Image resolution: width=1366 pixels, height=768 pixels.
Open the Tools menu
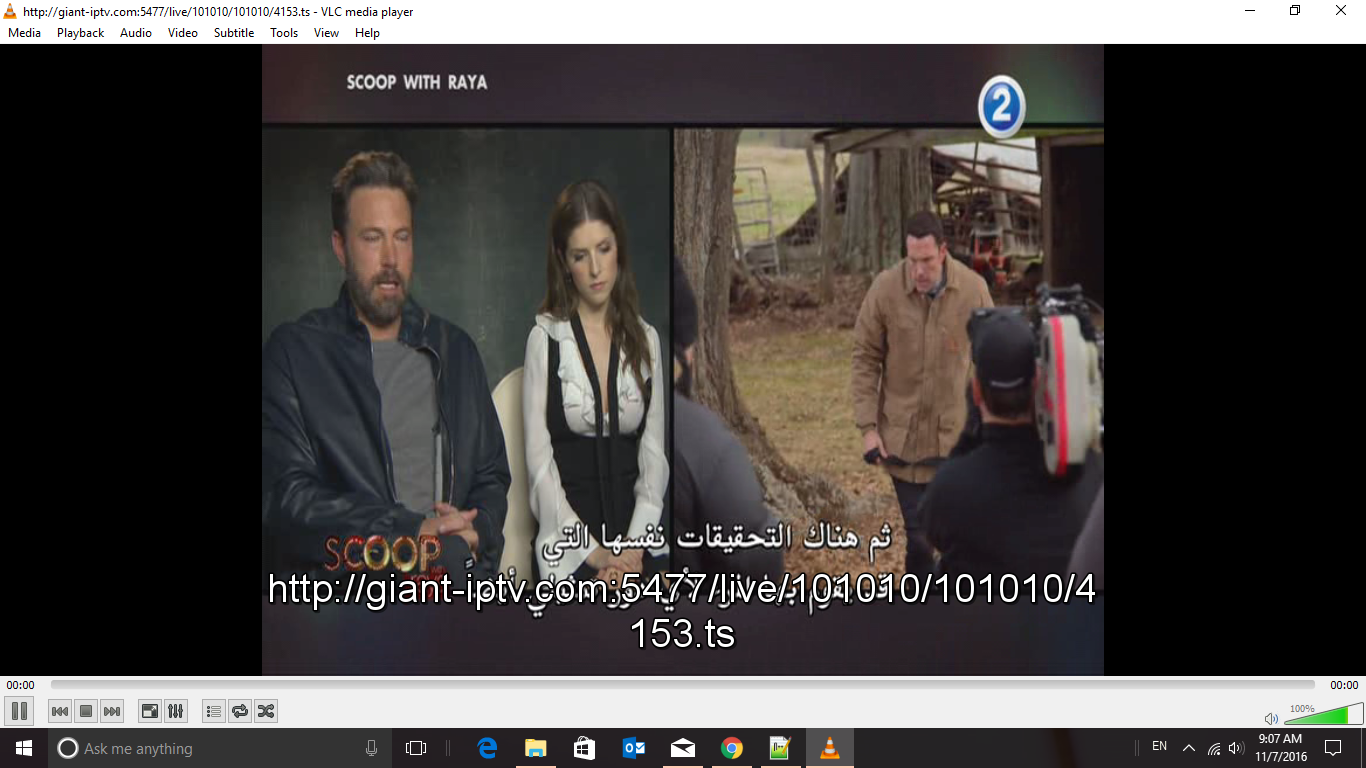click(x=284, y=33)
